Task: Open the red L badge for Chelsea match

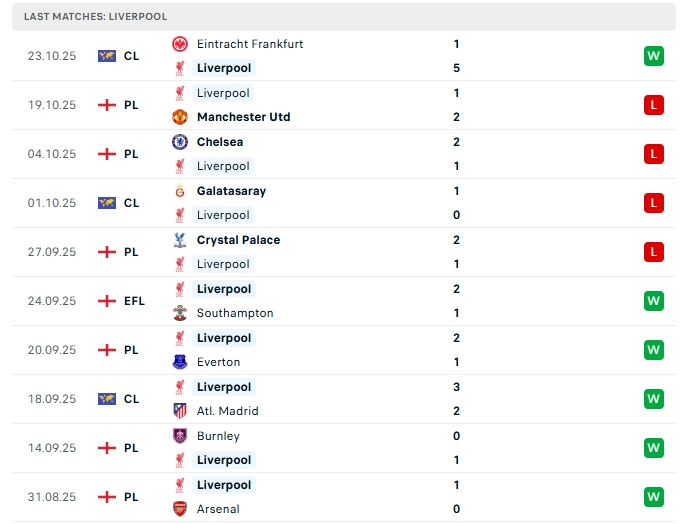Action: (x=653, y=154)
